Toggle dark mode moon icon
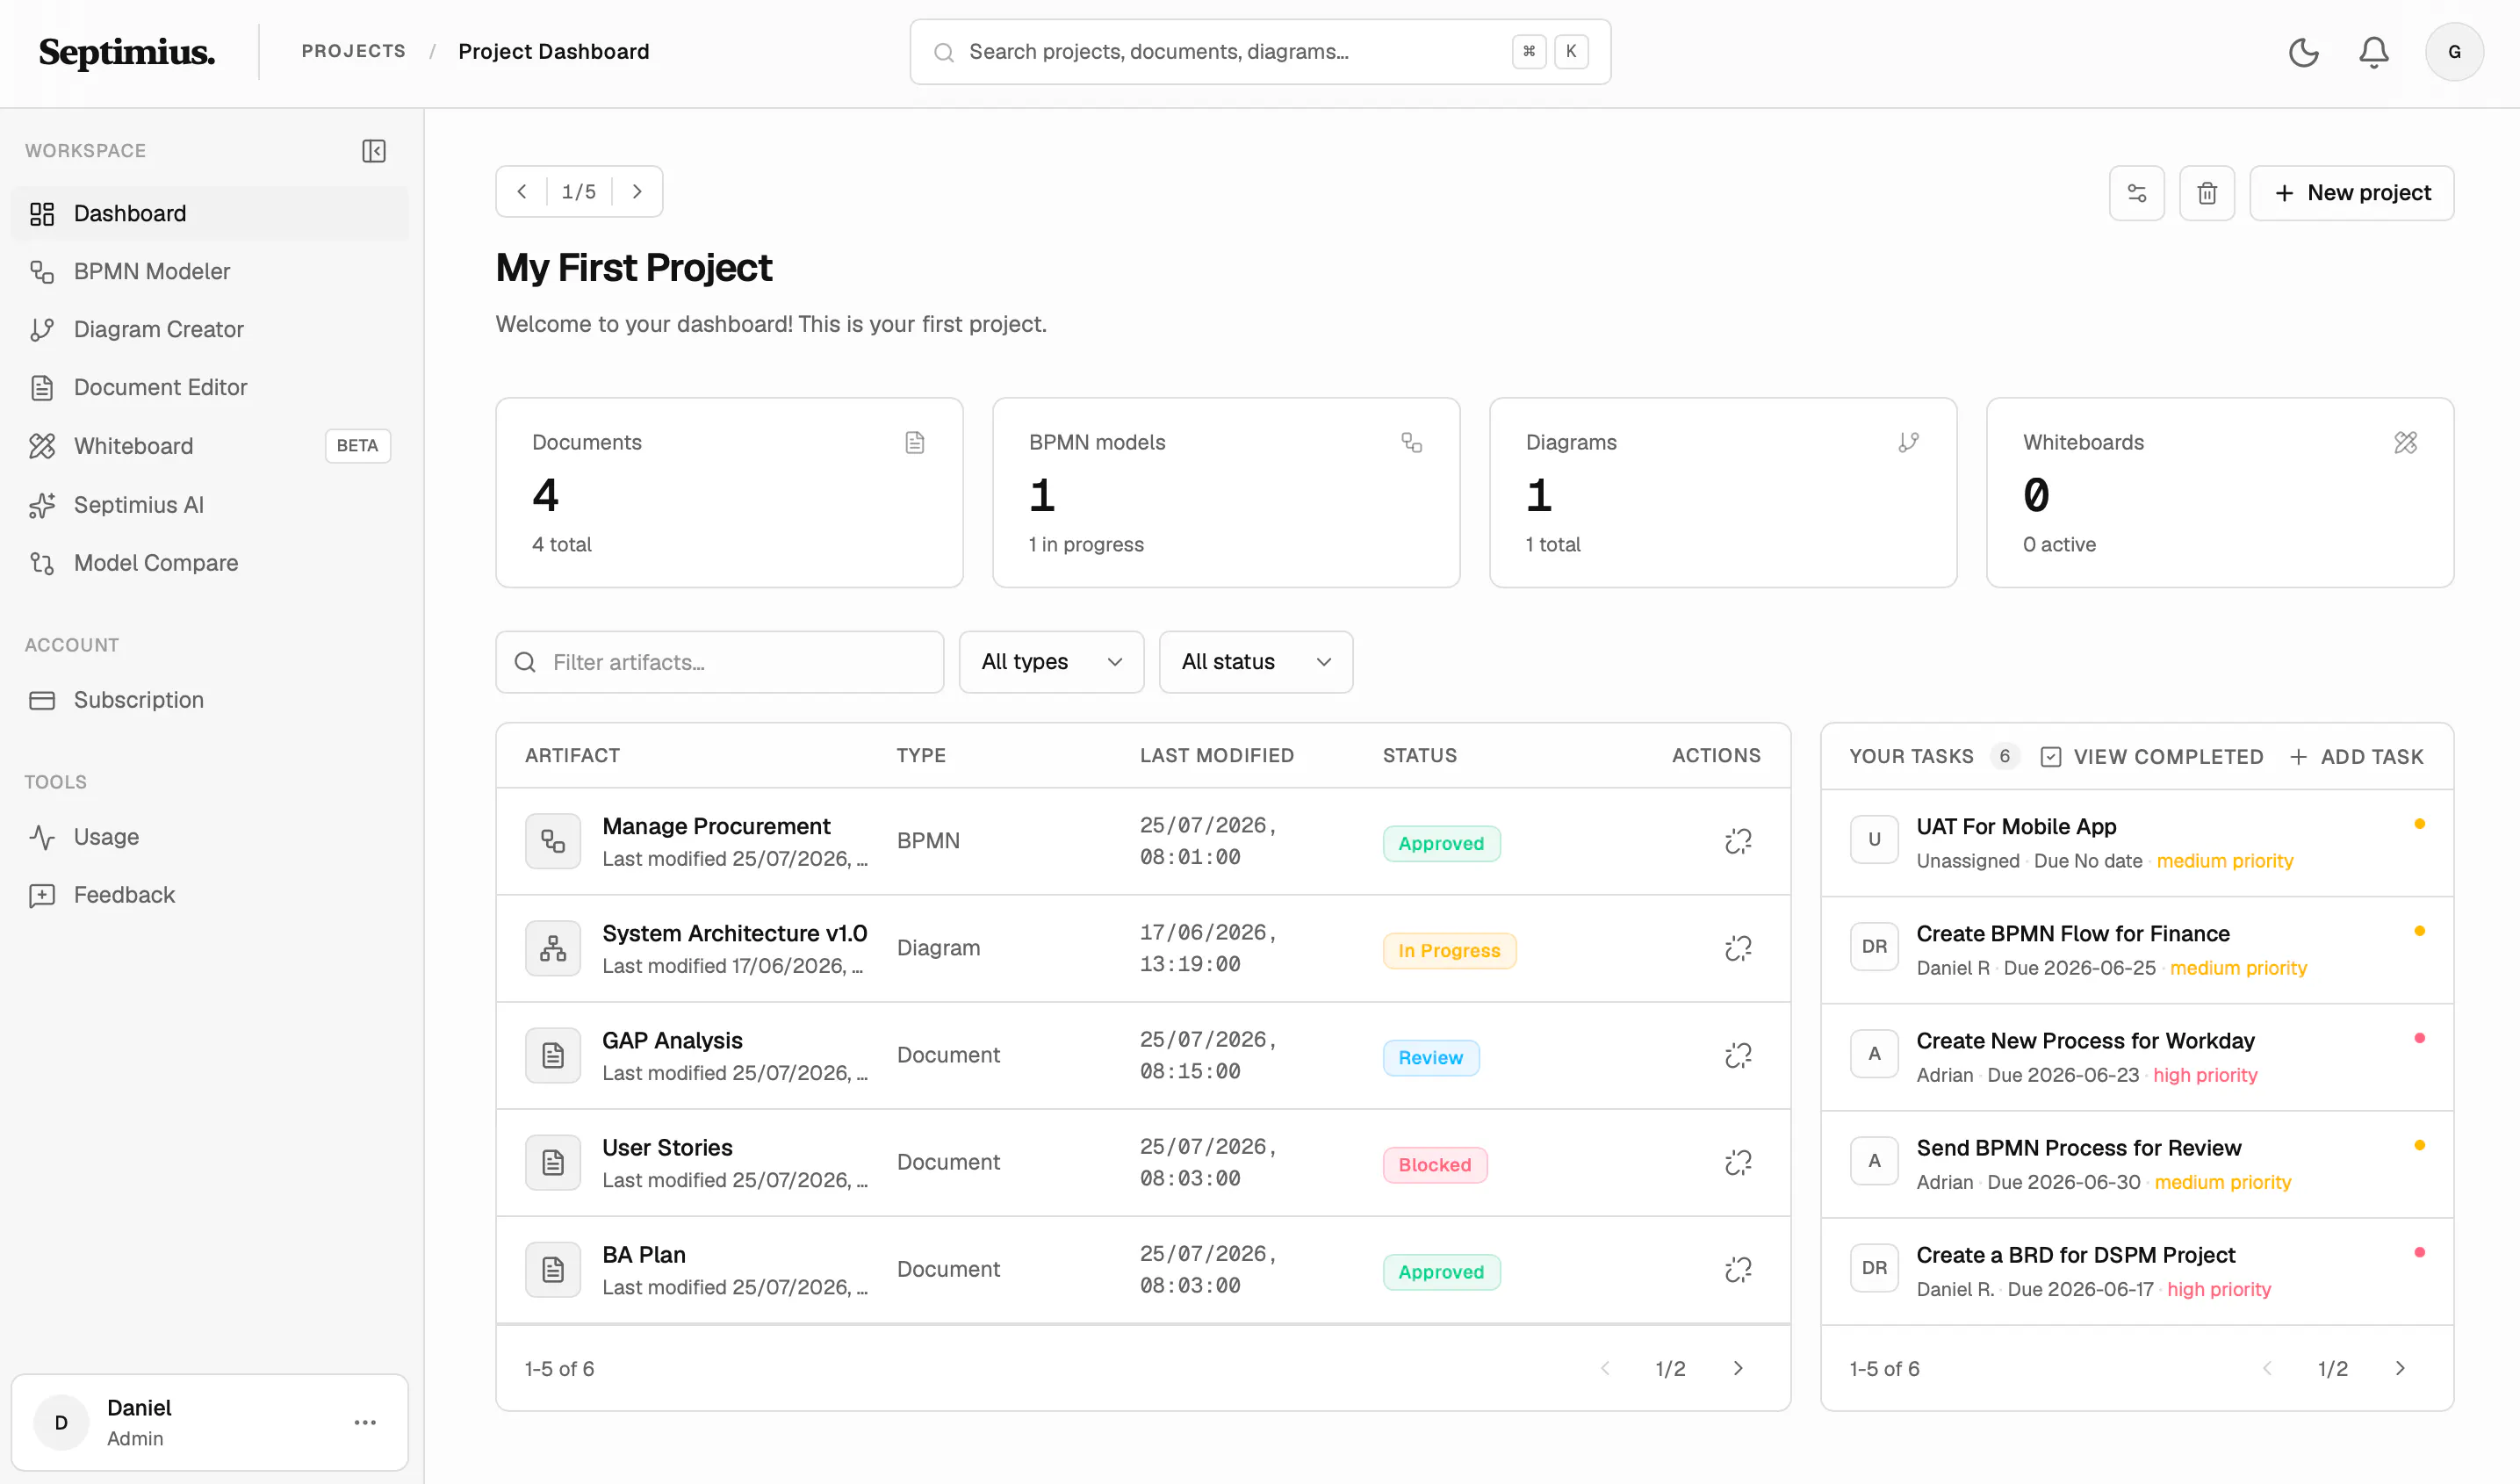The width and height of the screenshot is (2520, 1484). (x=2303, y=52)
